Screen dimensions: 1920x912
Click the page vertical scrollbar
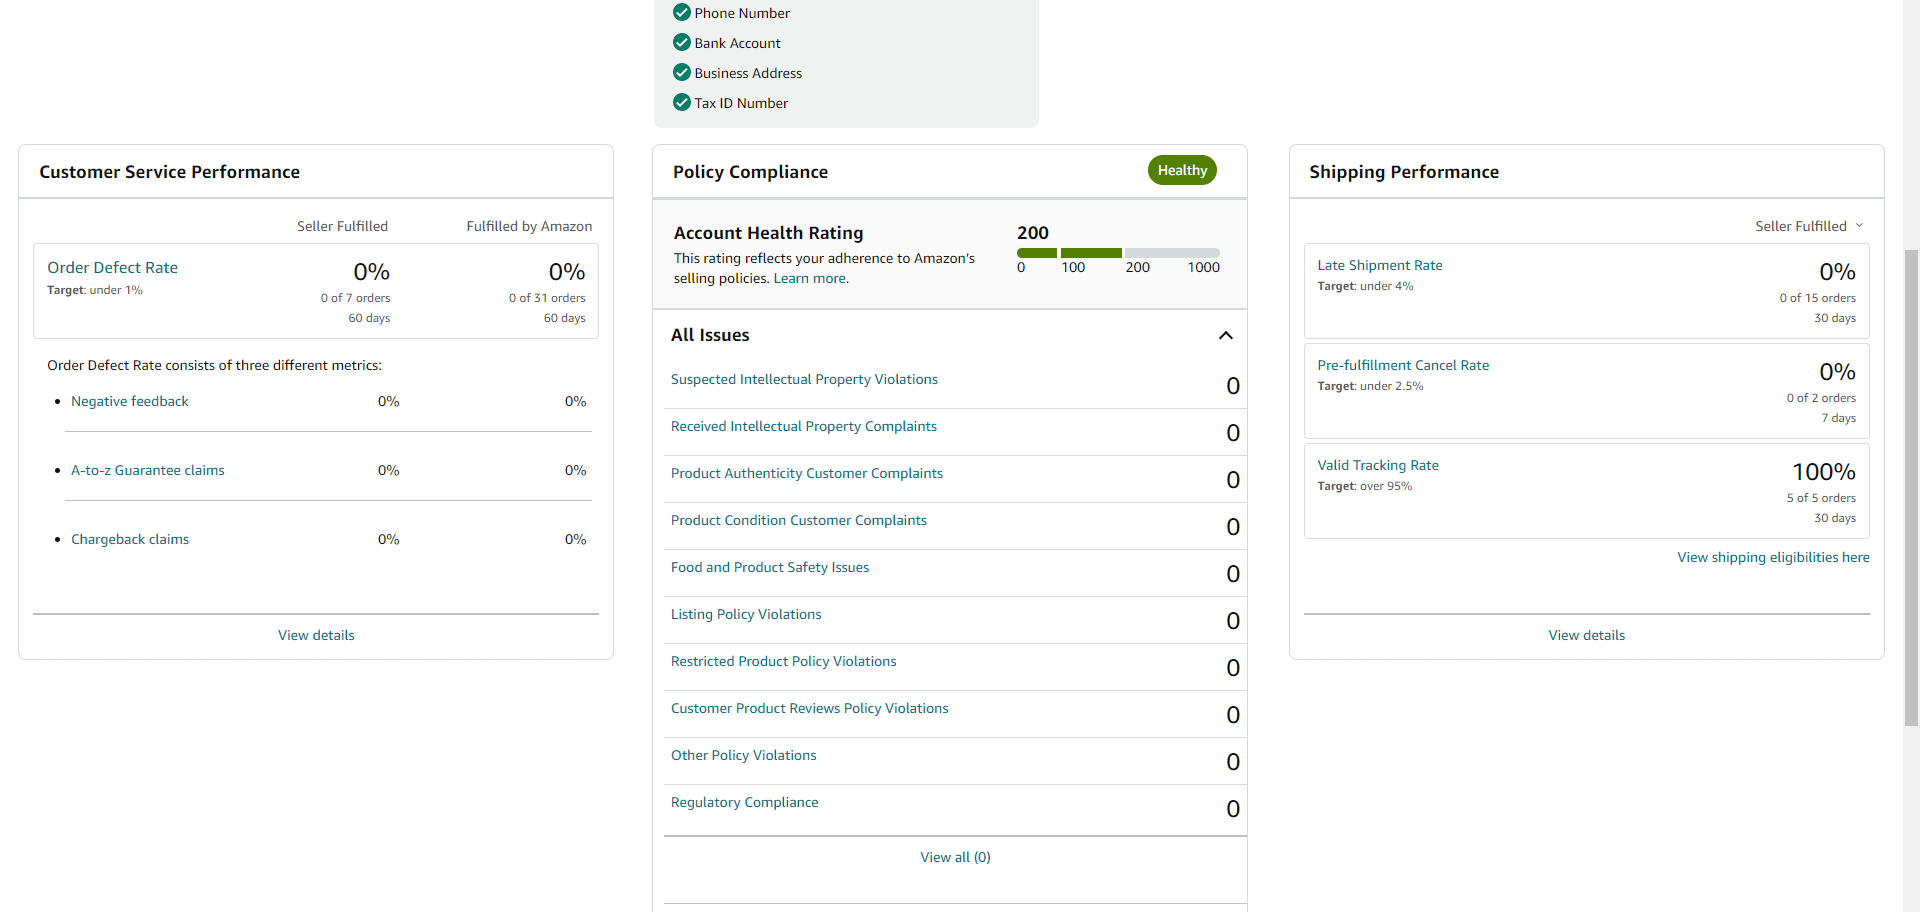pyautogui.click(x=1911, y=487)
